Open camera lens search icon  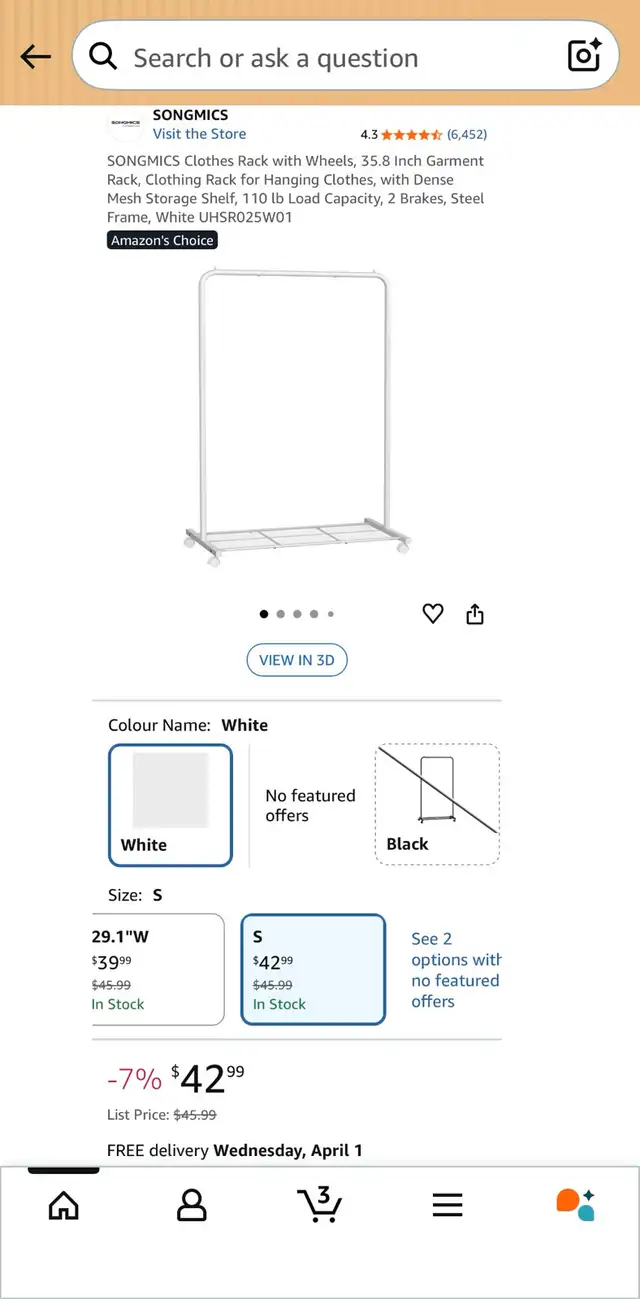584,56
